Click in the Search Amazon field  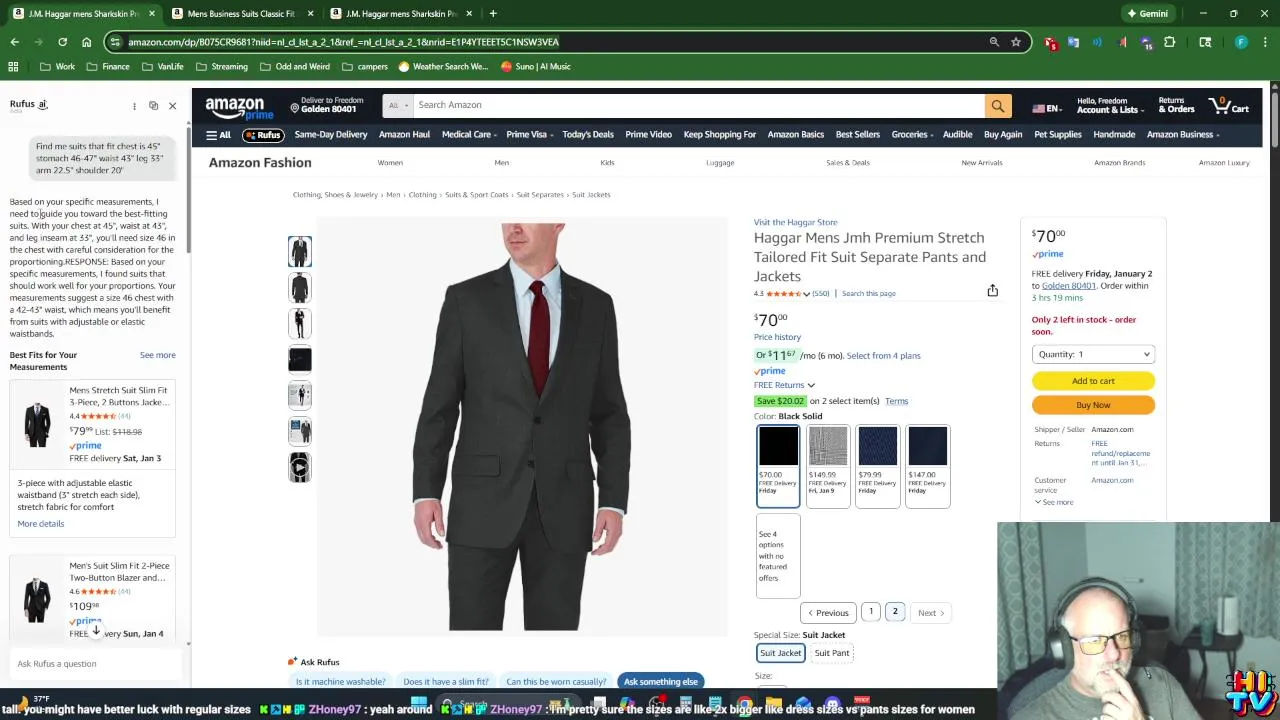pos(697,105)
